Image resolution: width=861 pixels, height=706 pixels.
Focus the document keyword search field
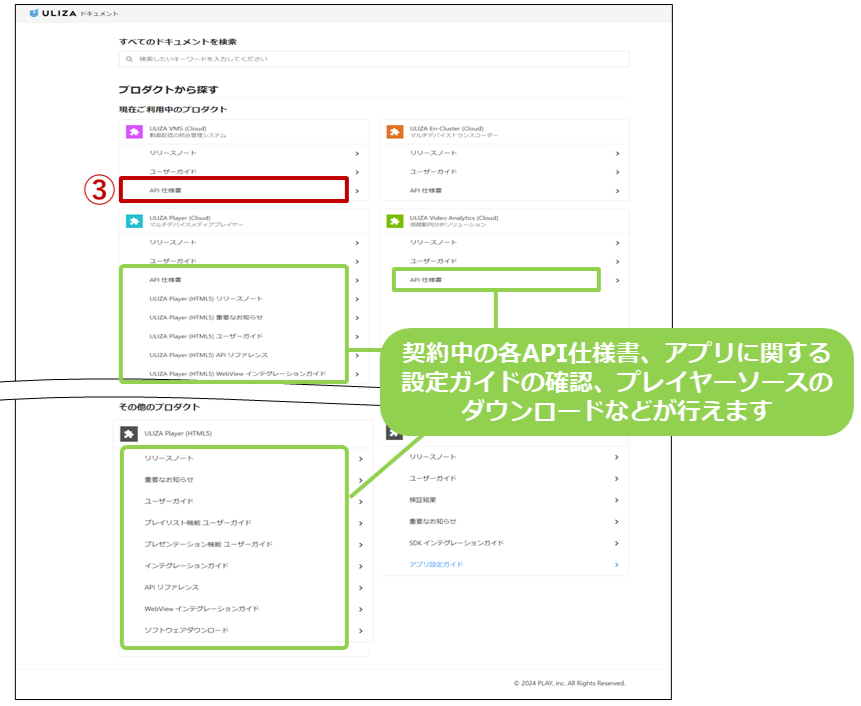(x=374, y=59)
